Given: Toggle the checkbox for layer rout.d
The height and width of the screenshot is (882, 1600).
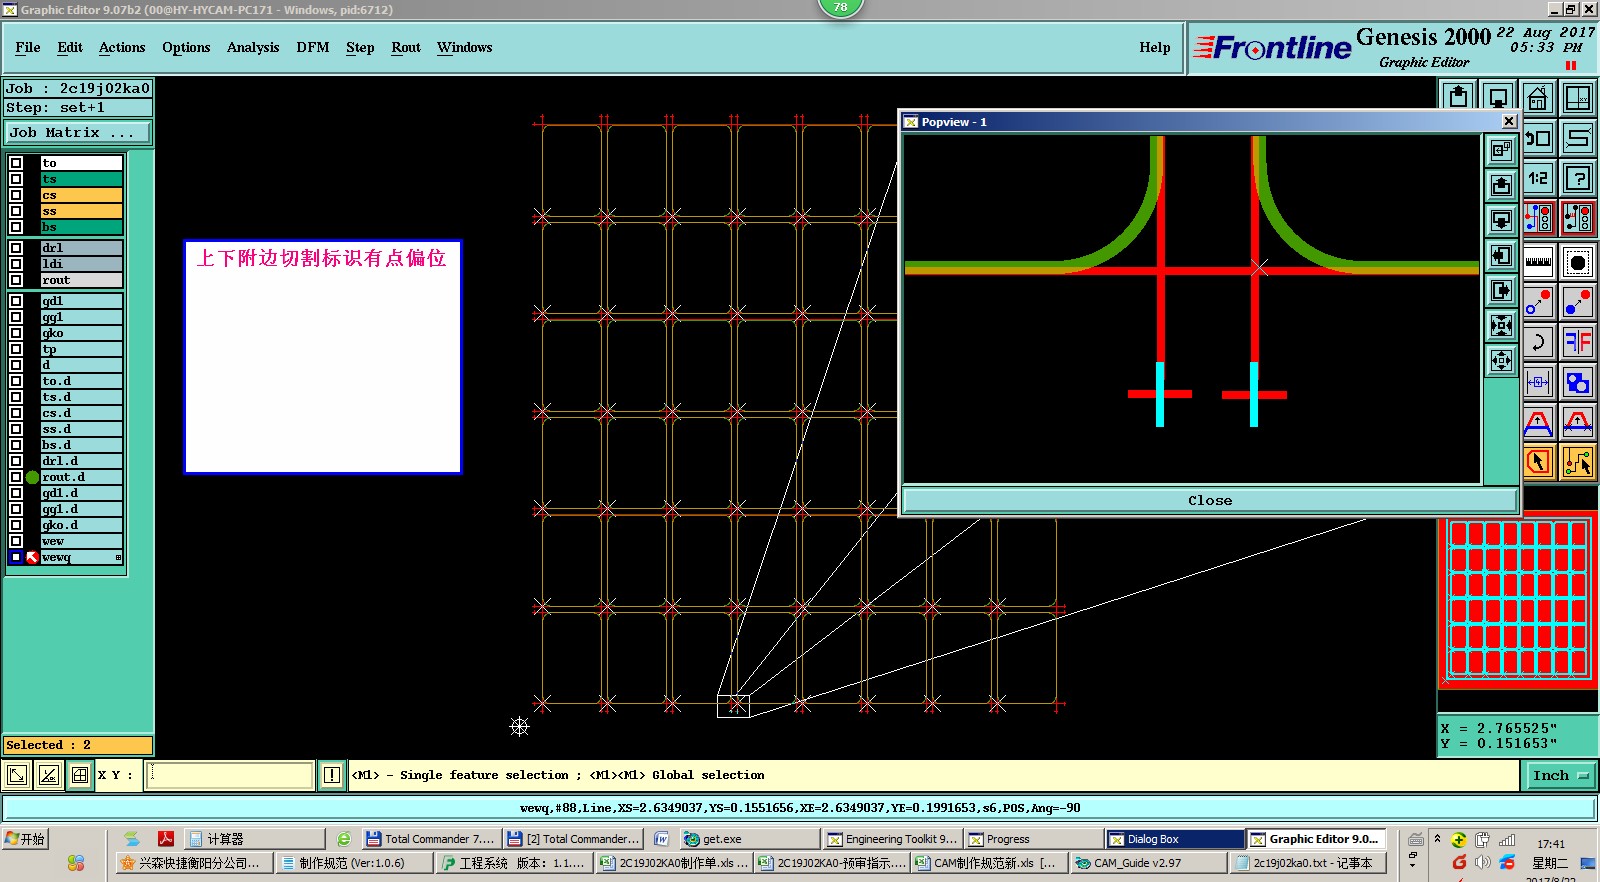Looking at the screenshot, I should click(16, 477).
